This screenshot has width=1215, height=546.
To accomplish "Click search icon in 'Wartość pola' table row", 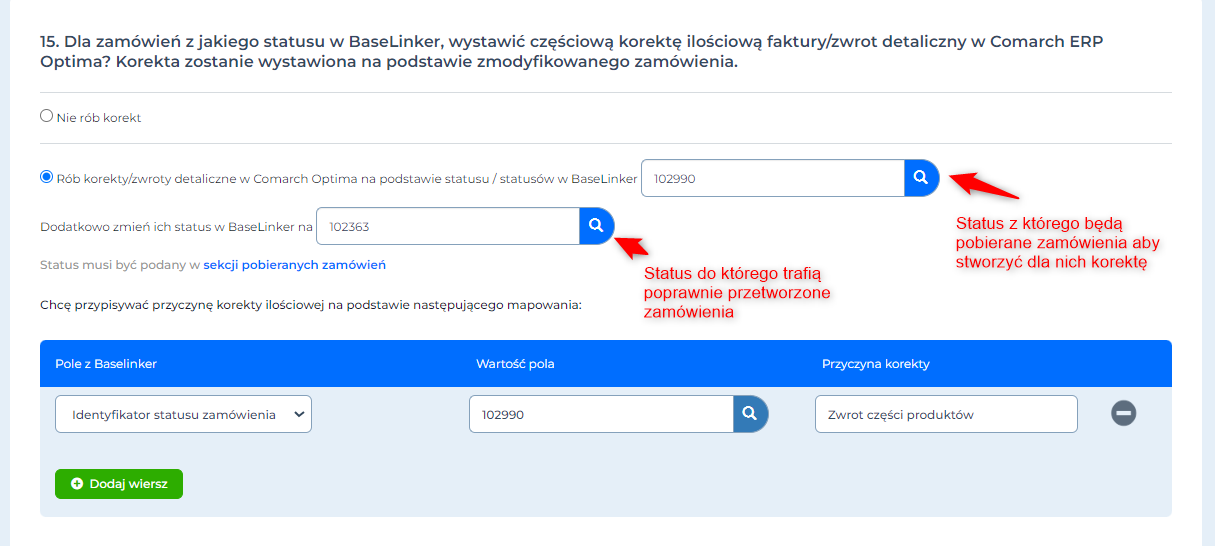I will [x=750, y=414].
